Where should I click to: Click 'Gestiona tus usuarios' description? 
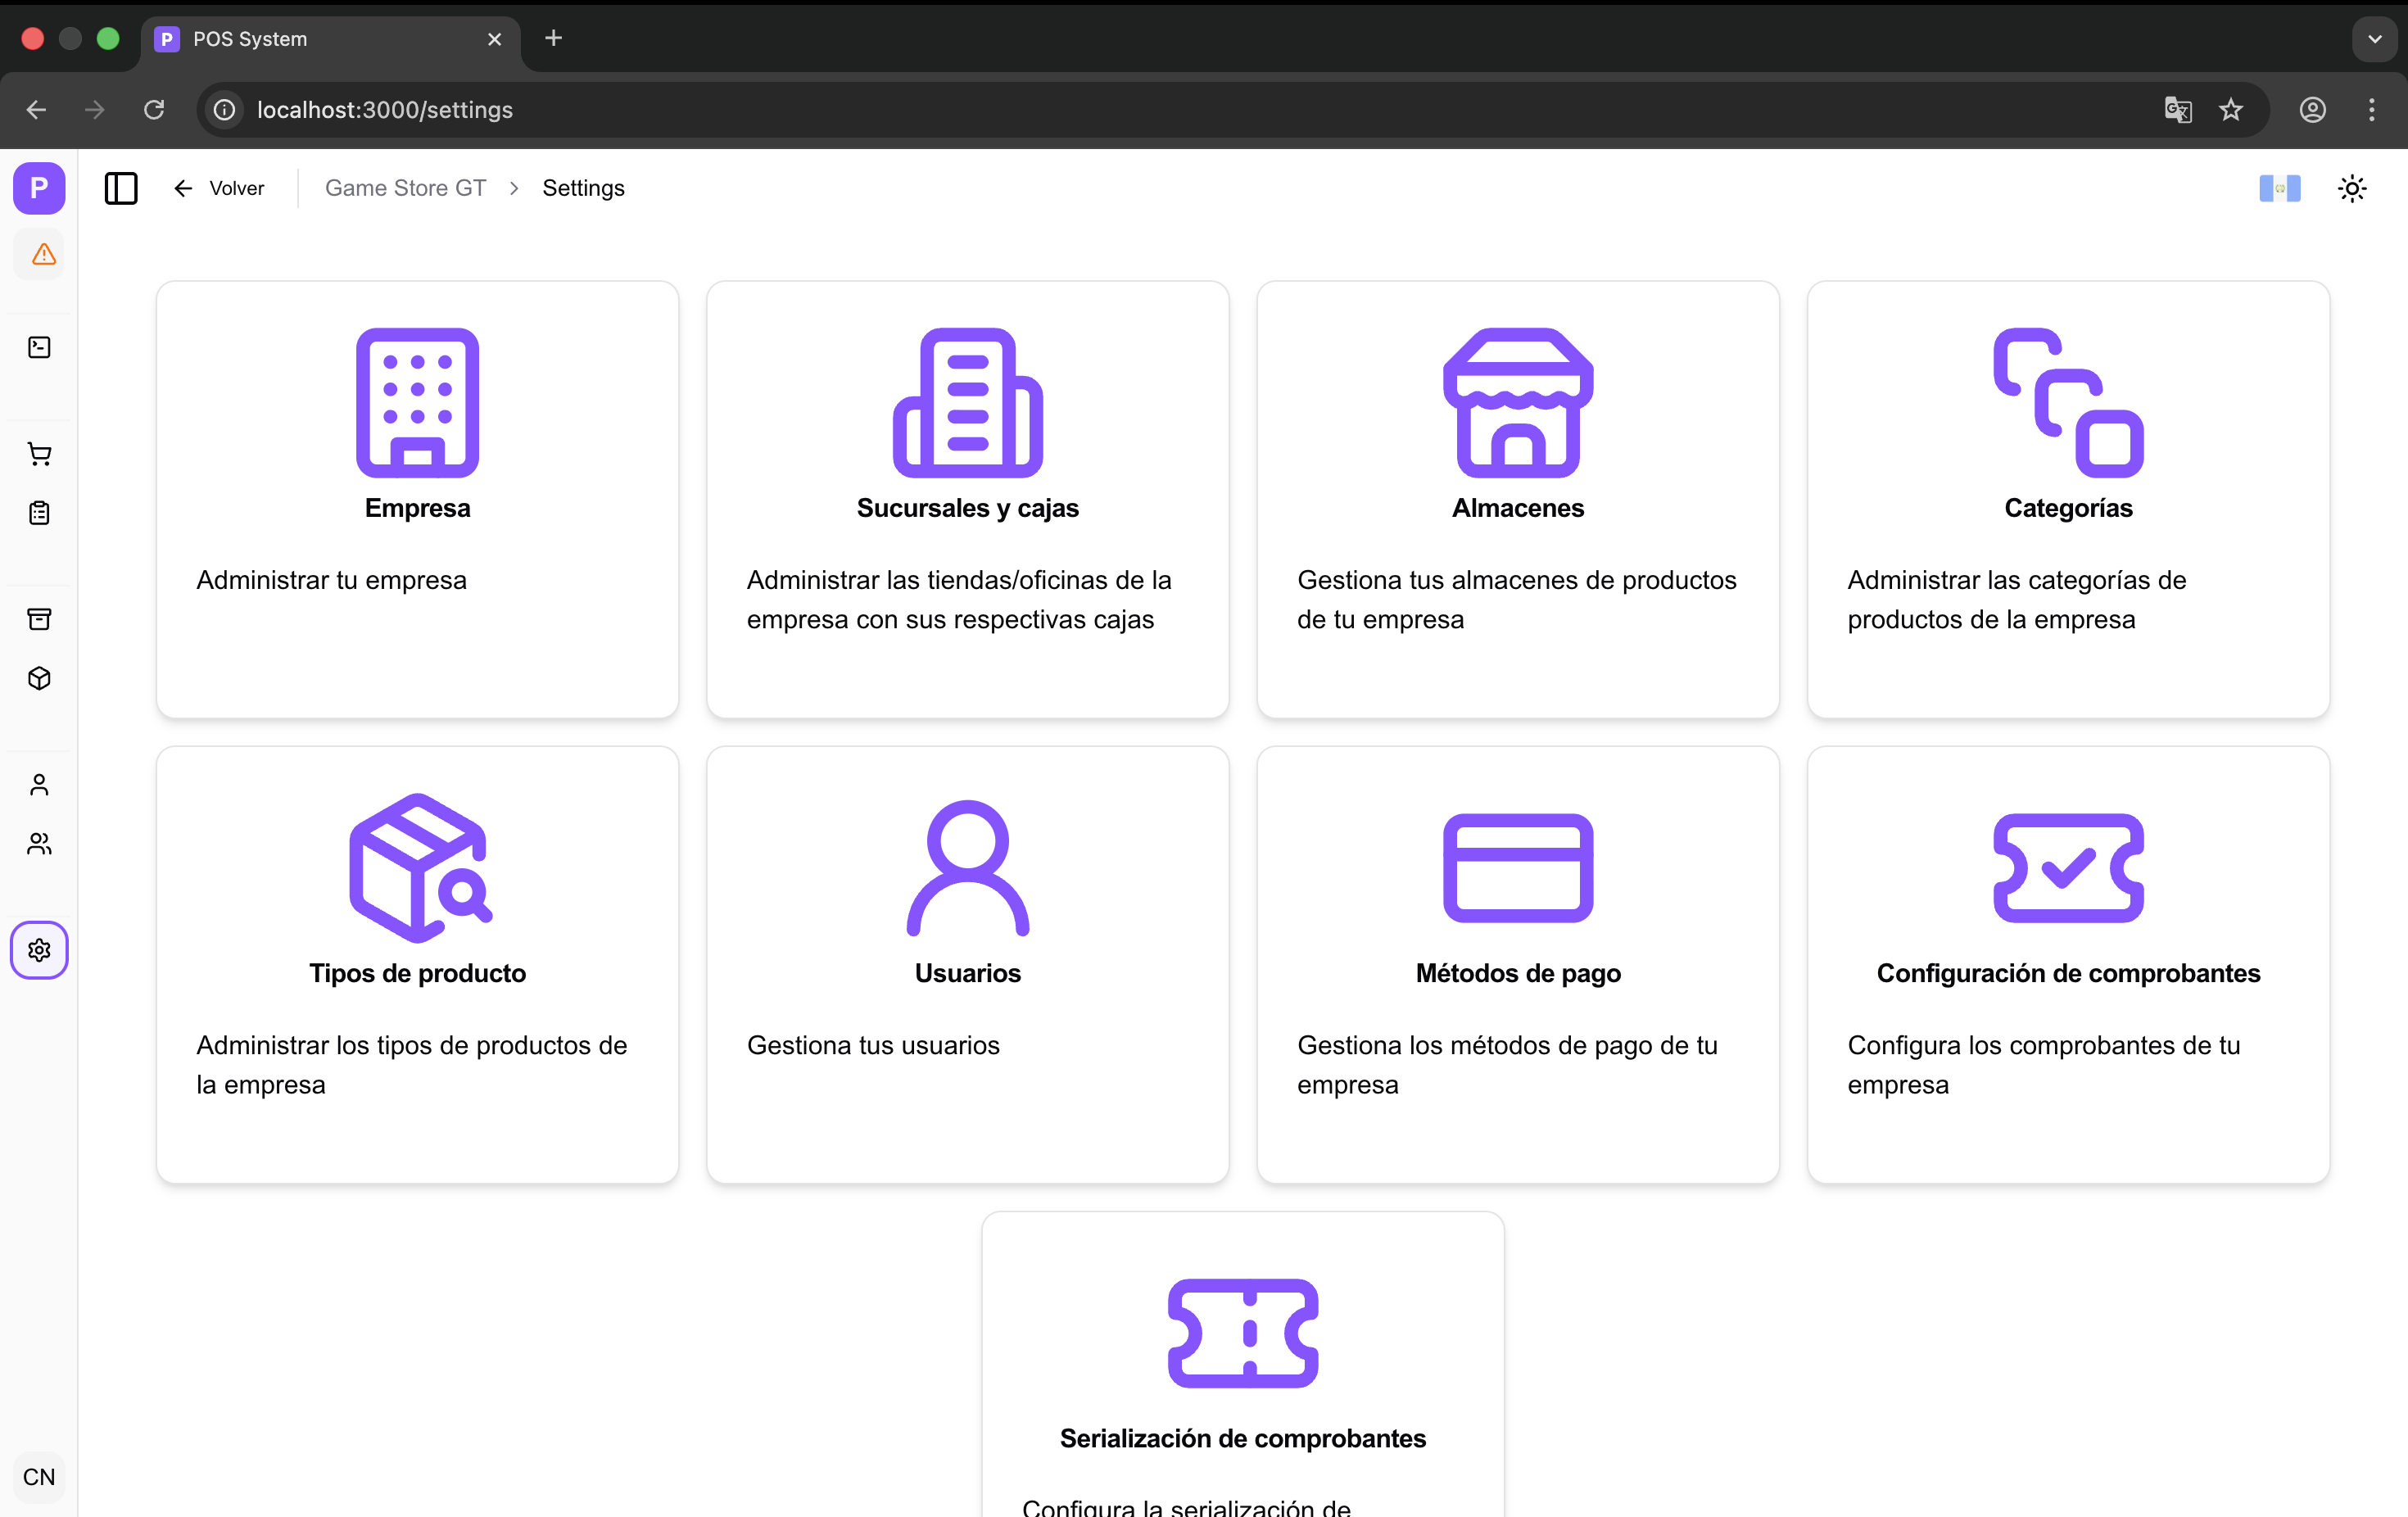click(x=873, y=1045)
